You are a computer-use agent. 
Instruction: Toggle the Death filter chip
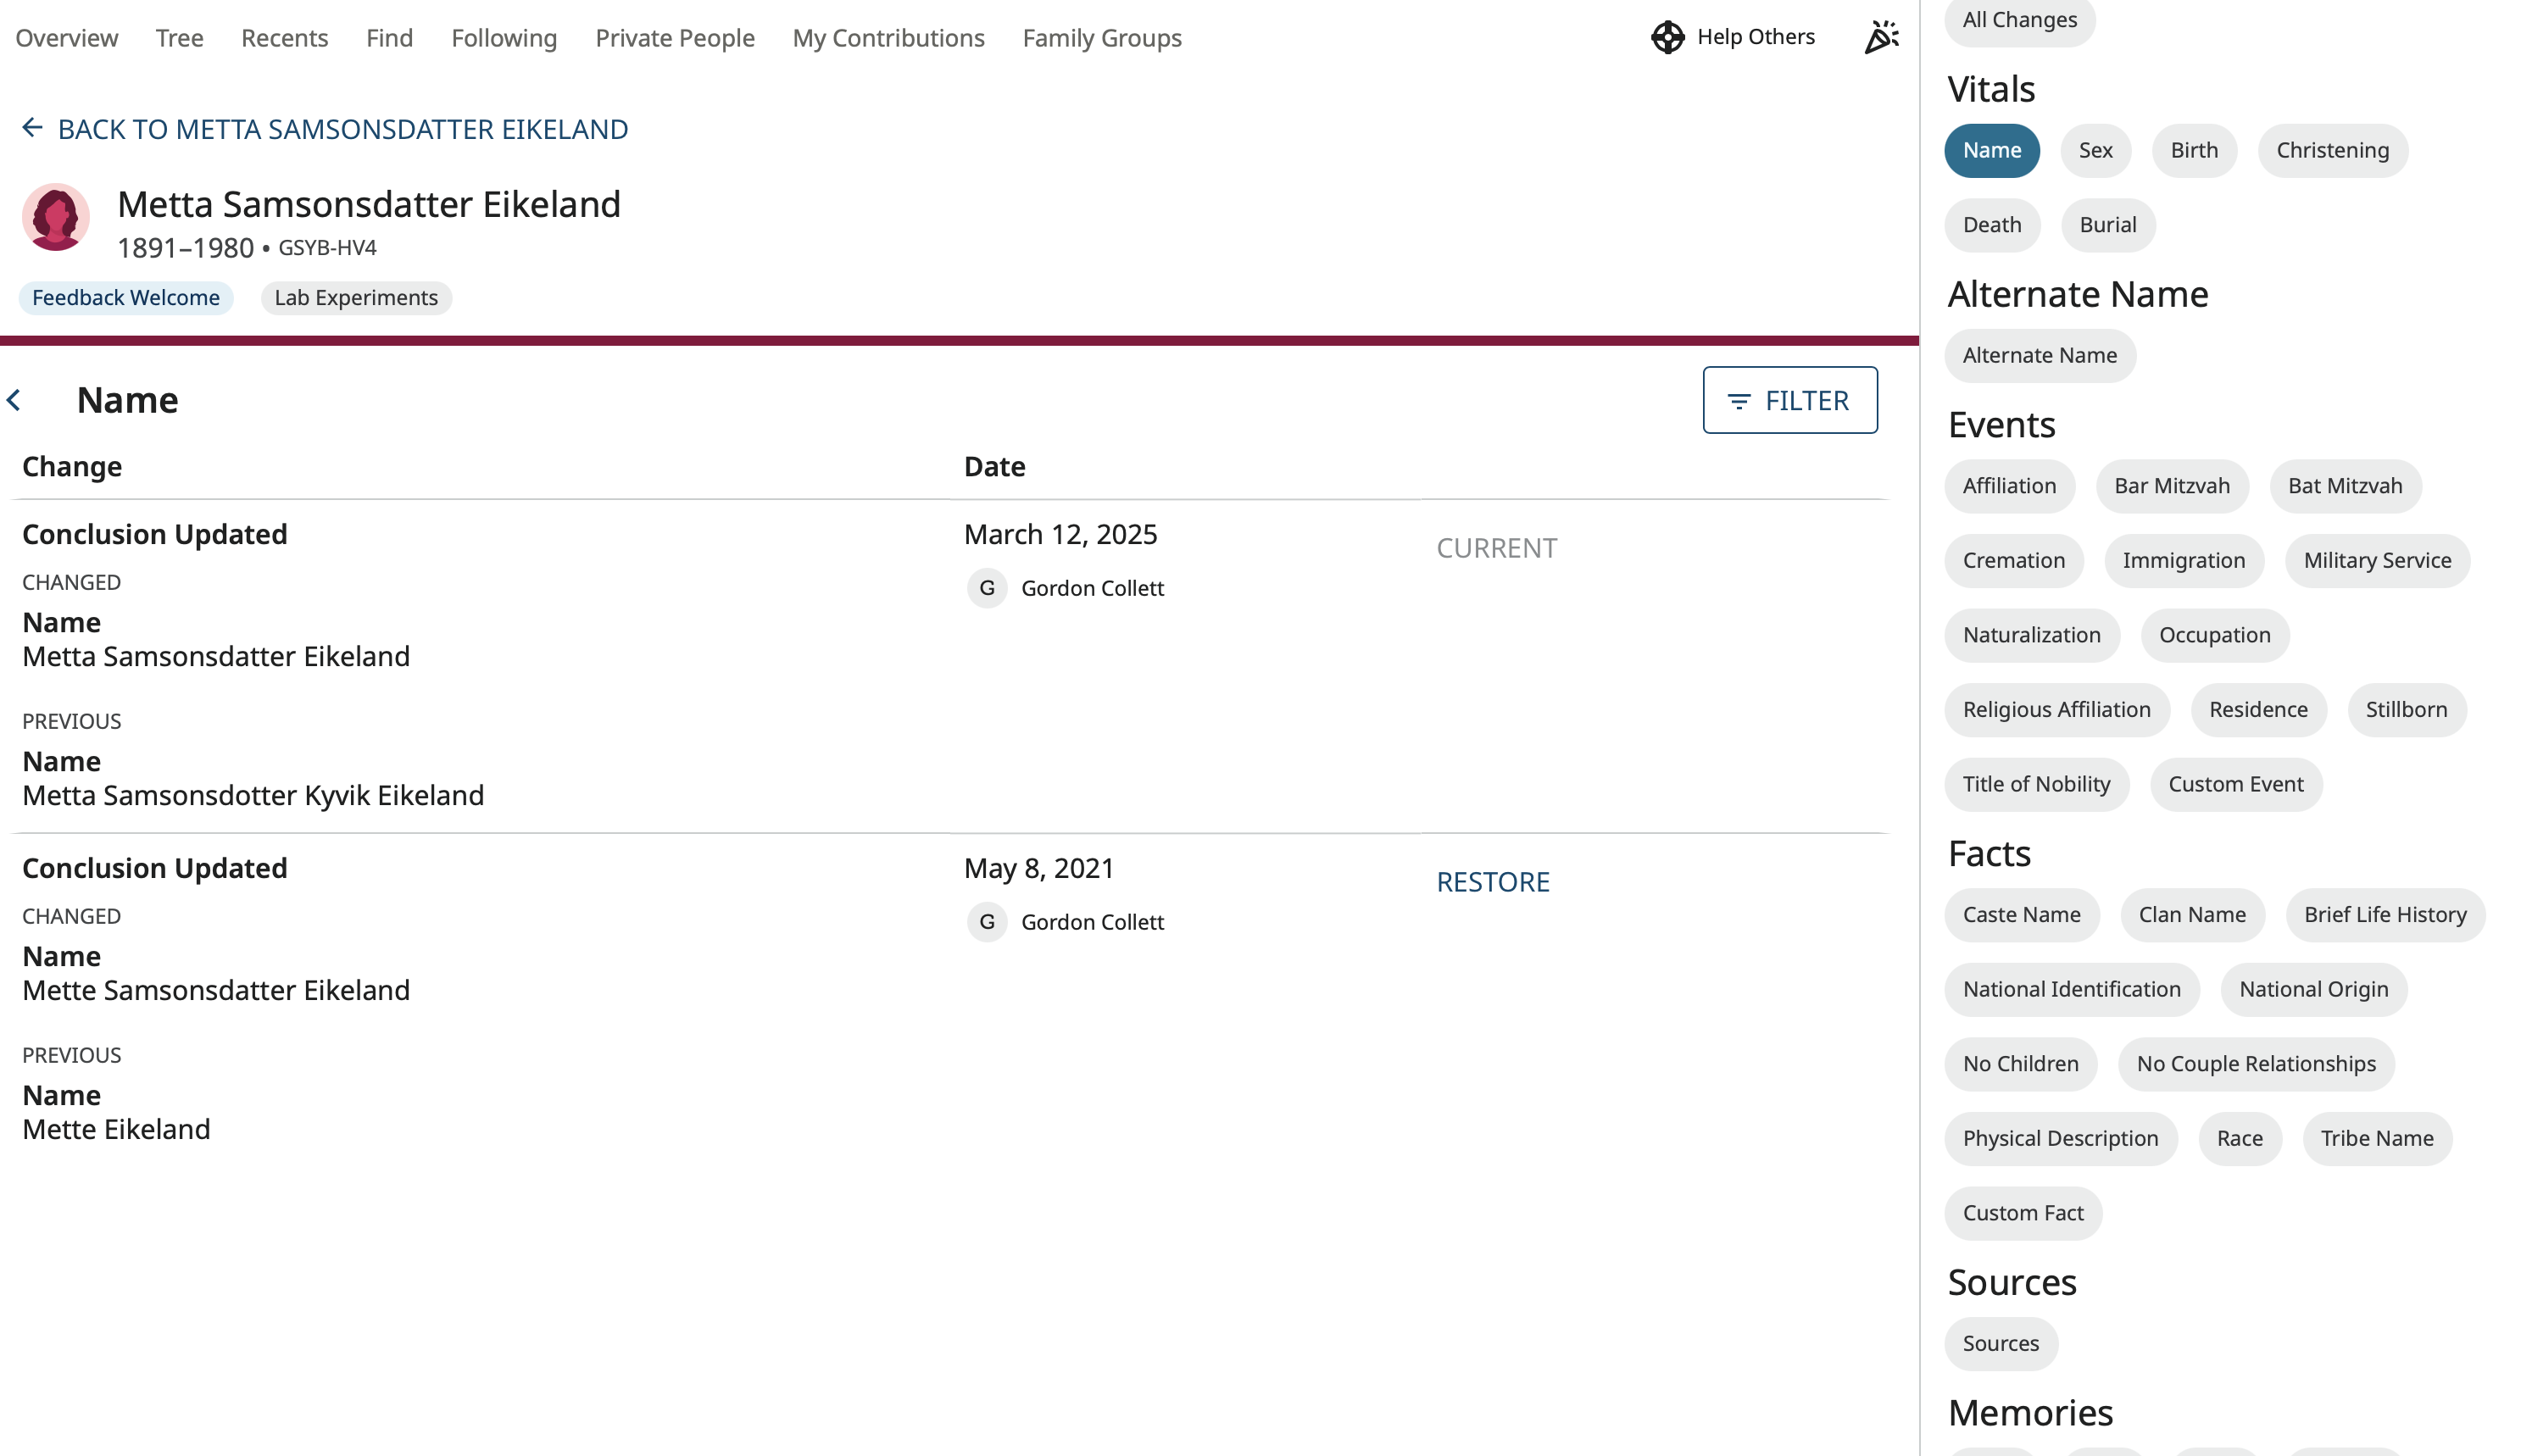[x=1991, y=225]
